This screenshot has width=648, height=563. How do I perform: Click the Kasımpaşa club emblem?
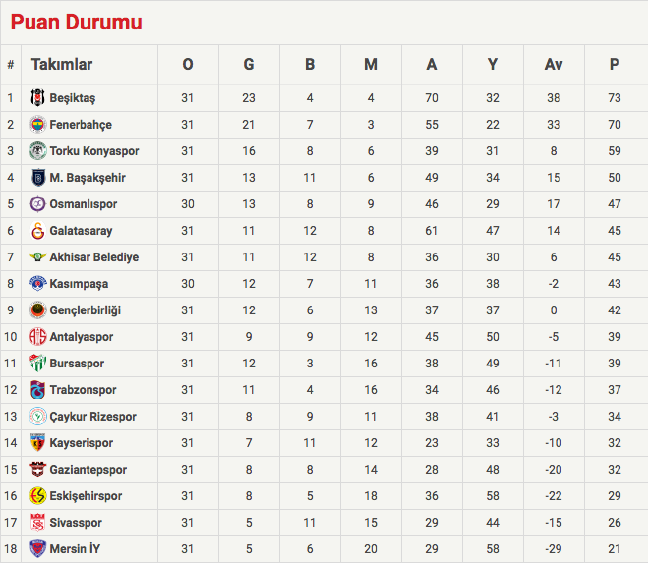37,284
